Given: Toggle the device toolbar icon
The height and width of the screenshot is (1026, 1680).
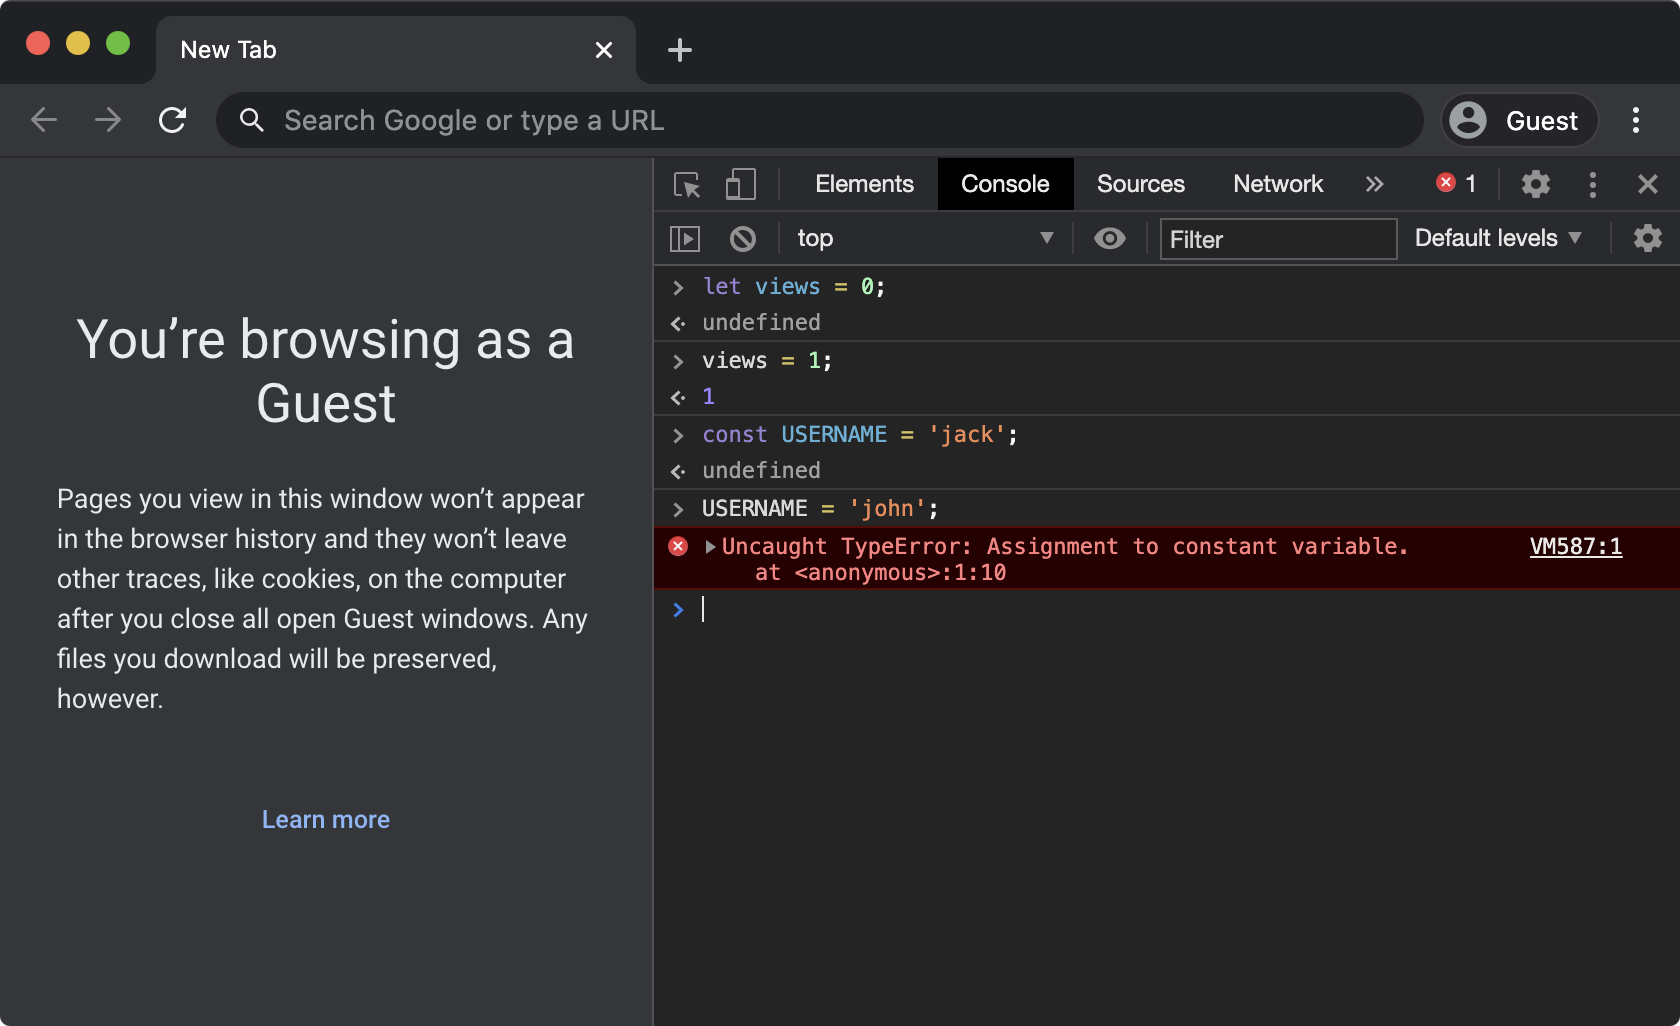Looking at the screenshot, I should coord(740,184).
